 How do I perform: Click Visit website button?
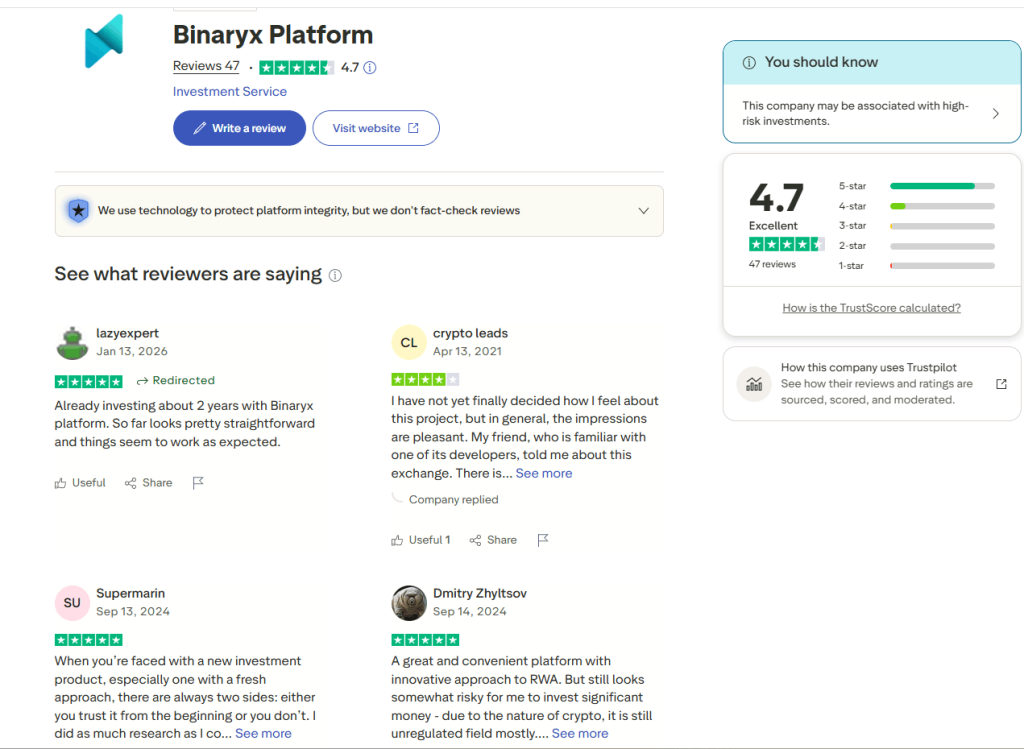(376, 128)
